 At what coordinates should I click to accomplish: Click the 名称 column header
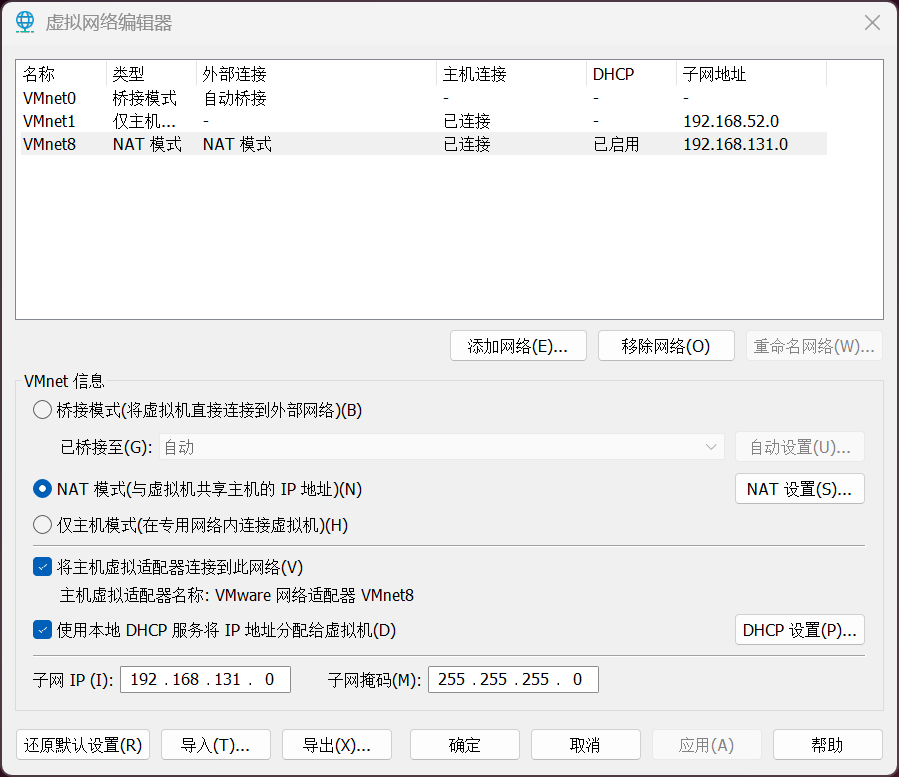pyautogui.click(x=63, y=74)
